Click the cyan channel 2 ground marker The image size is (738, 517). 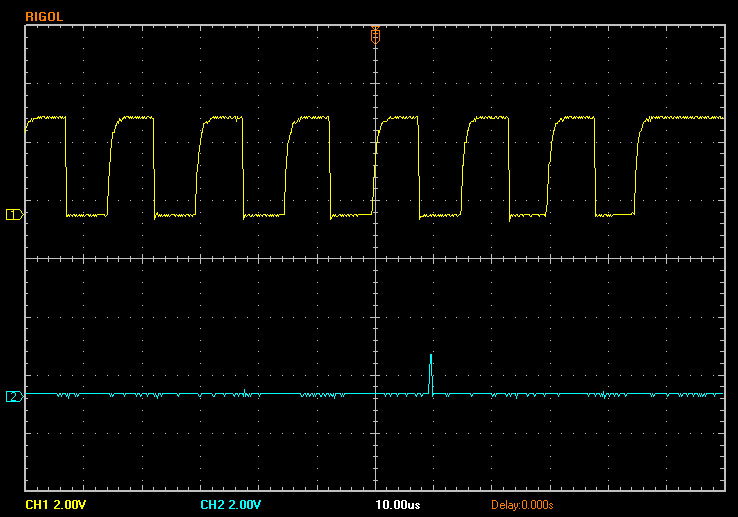point(13,397)
